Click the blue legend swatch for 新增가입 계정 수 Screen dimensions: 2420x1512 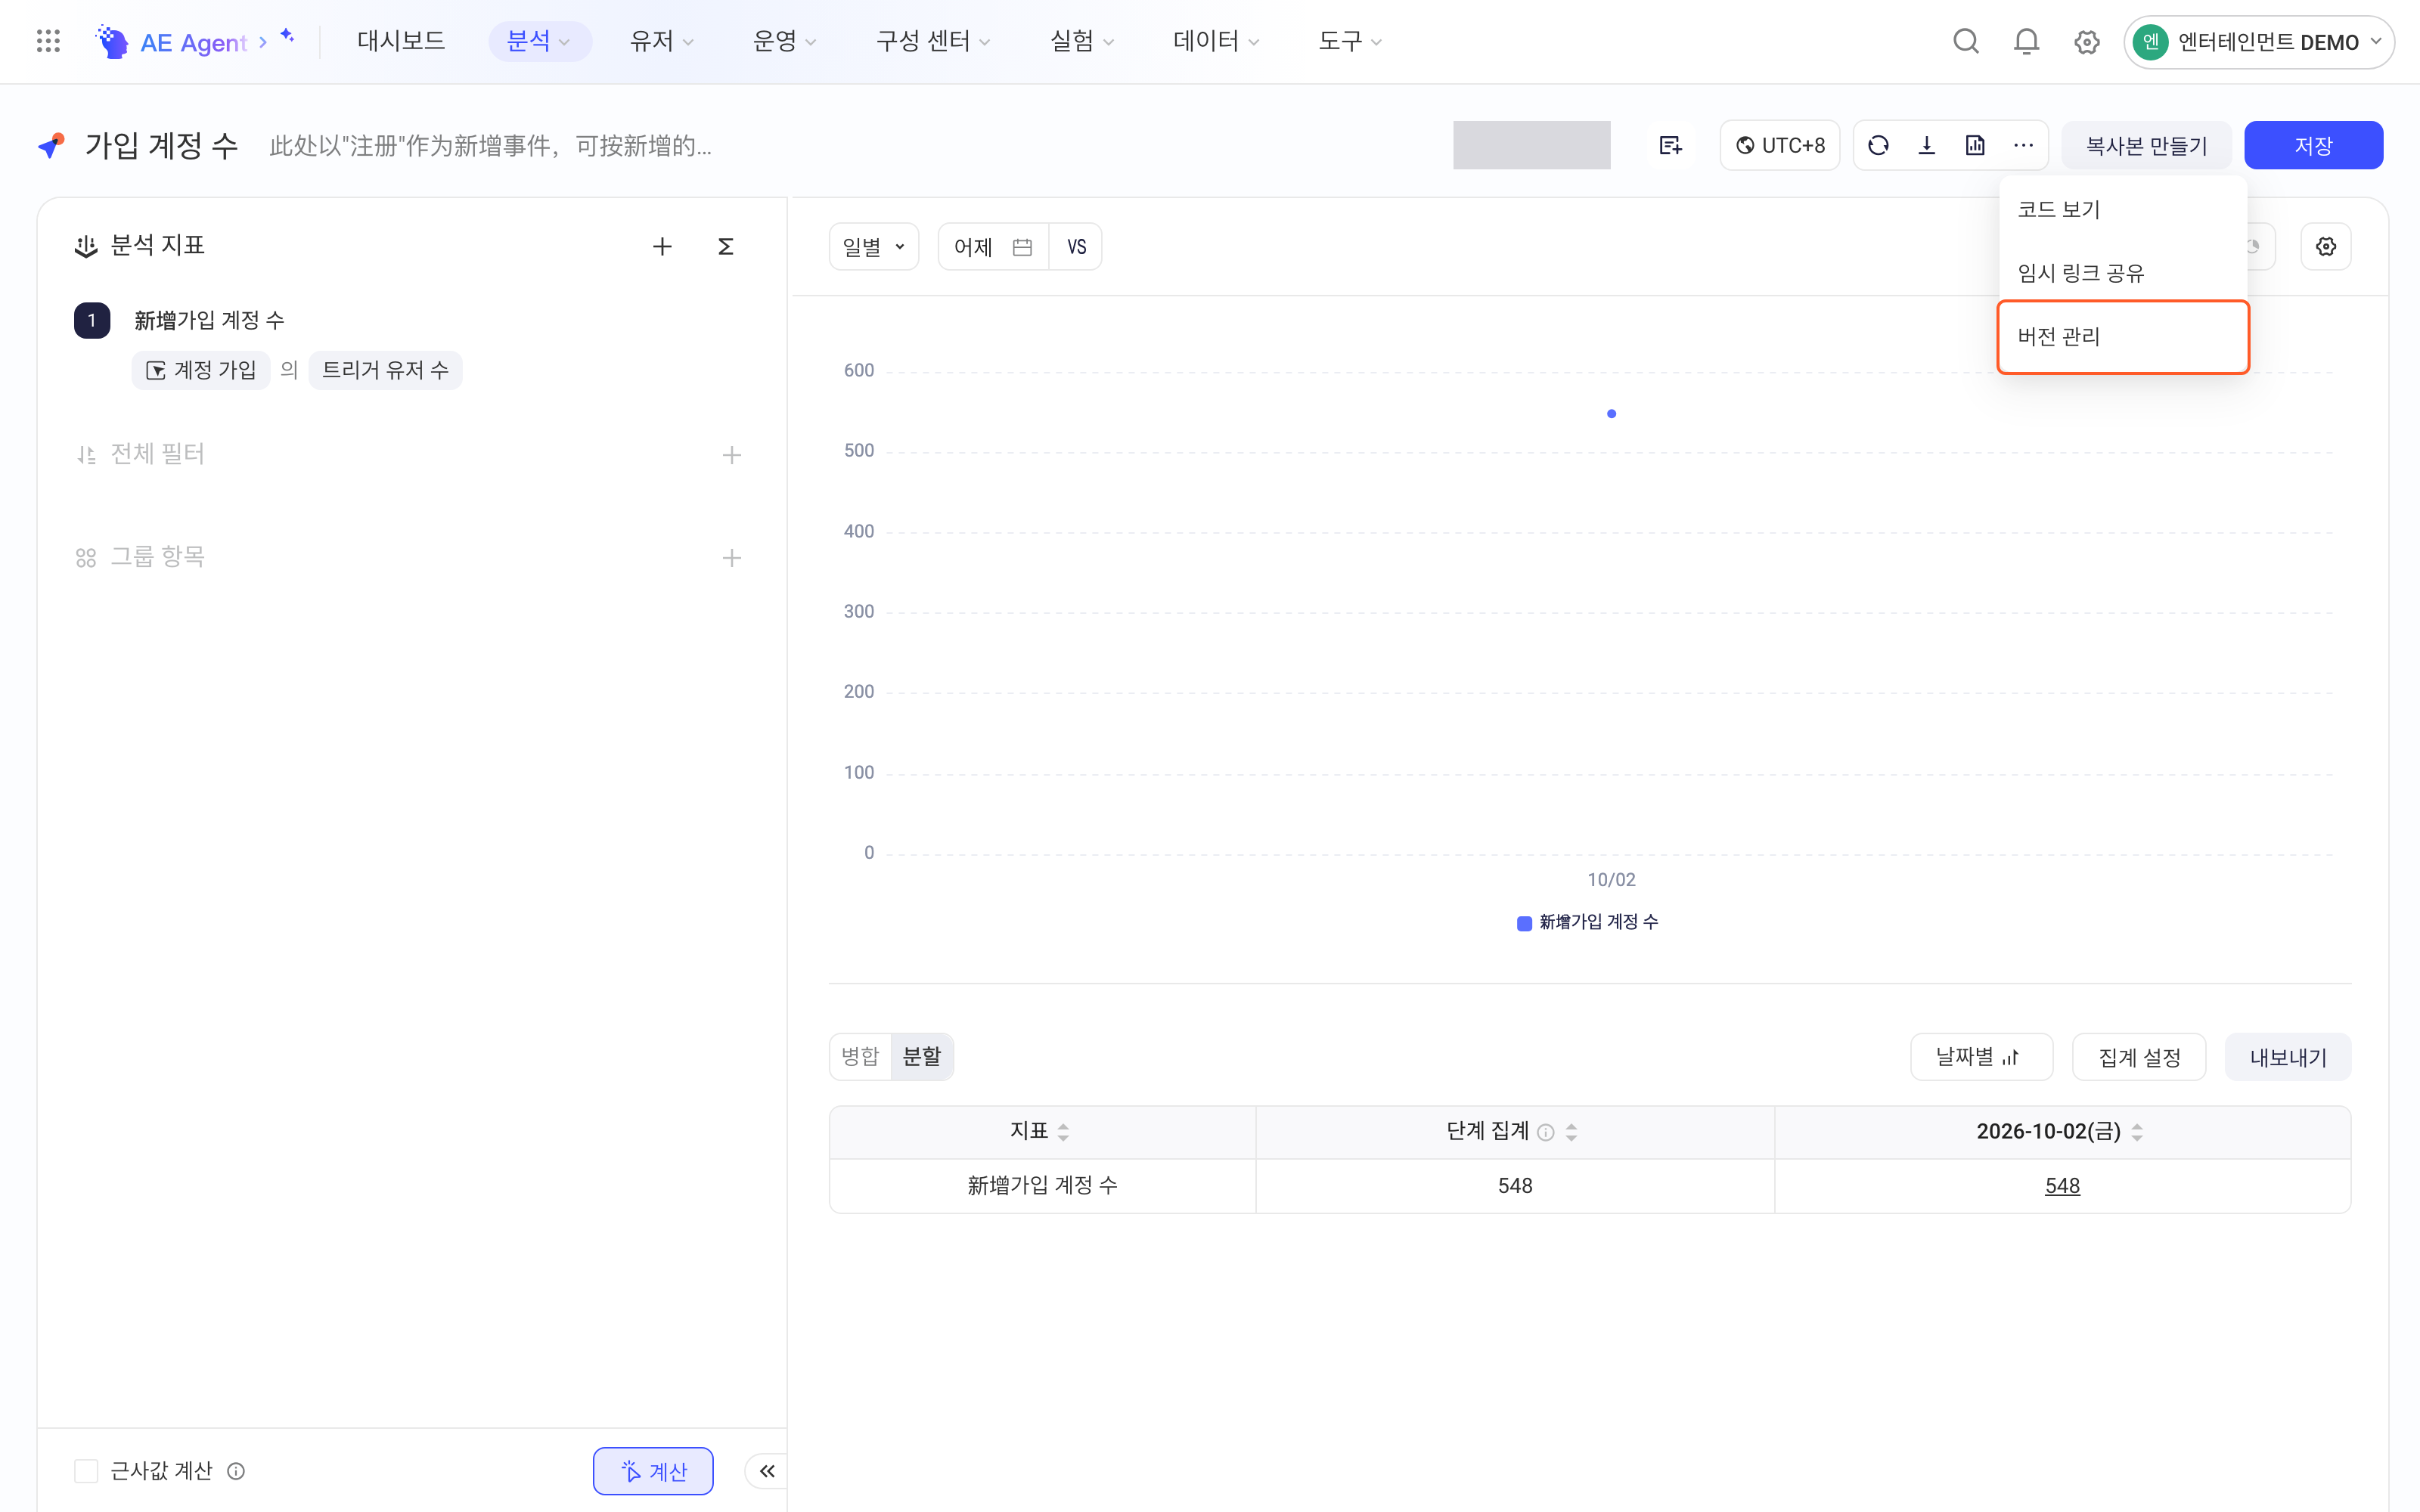tap(1524, 923)
